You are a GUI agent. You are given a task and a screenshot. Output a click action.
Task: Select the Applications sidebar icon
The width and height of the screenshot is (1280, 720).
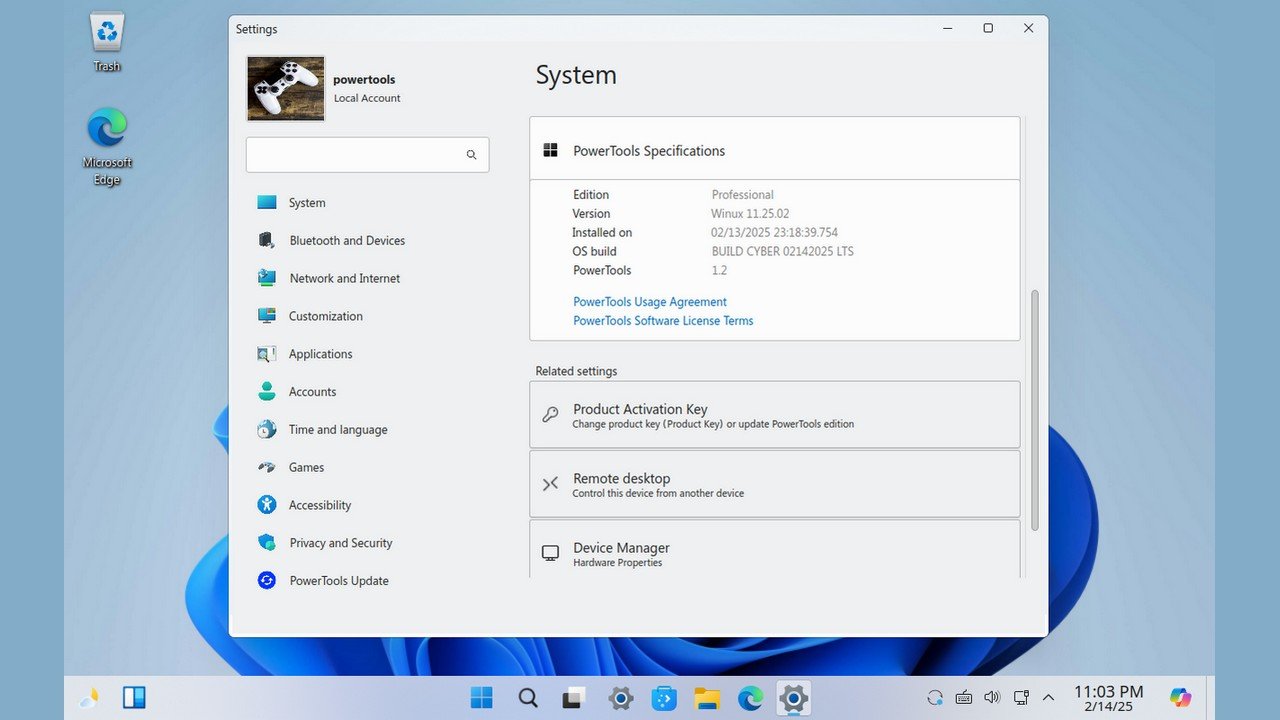266,353
